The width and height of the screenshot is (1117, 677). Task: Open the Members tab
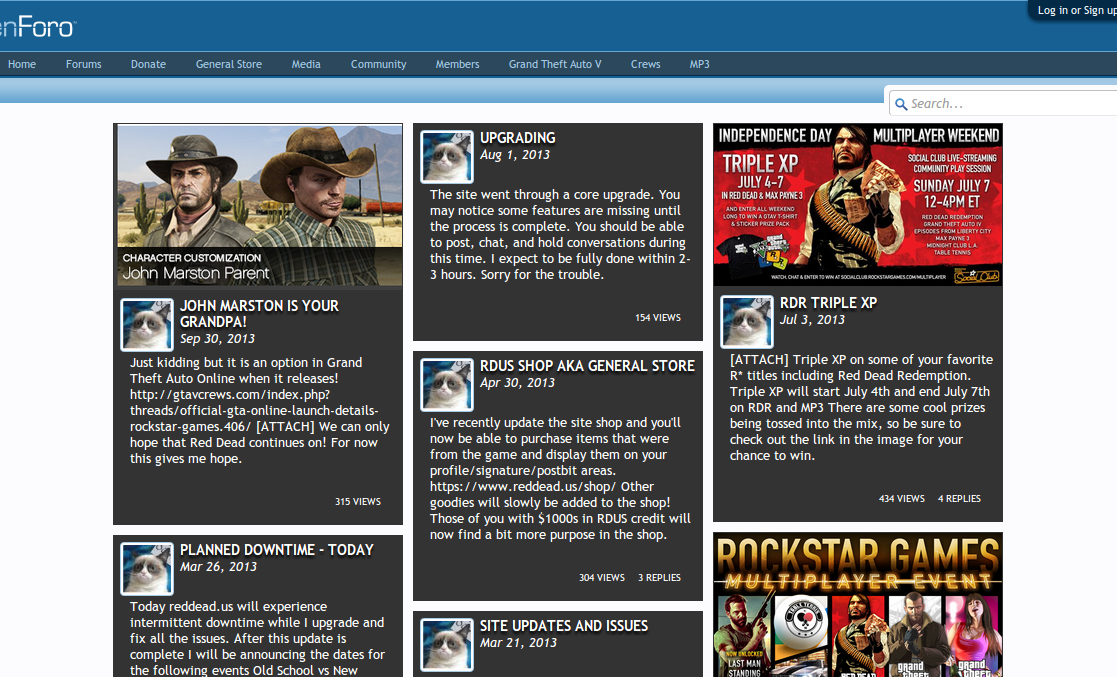click(457, 64)
